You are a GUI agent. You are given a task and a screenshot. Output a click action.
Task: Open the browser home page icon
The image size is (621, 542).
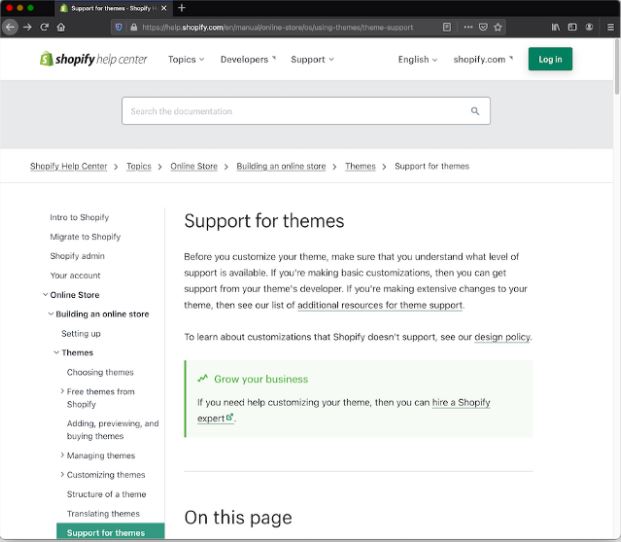61,27
